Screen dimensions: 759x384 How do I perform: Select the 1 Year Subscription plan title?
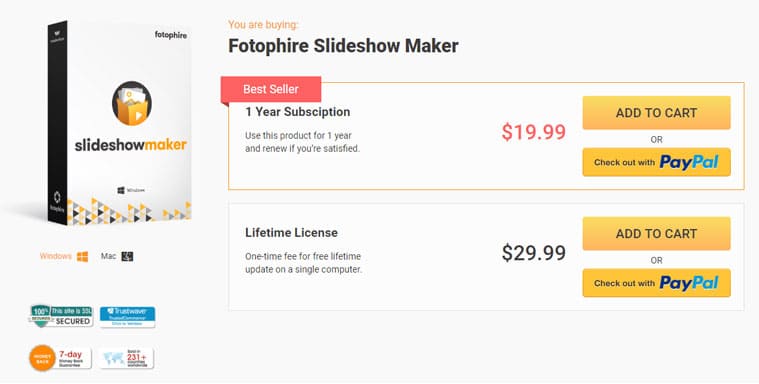[298, 112]
